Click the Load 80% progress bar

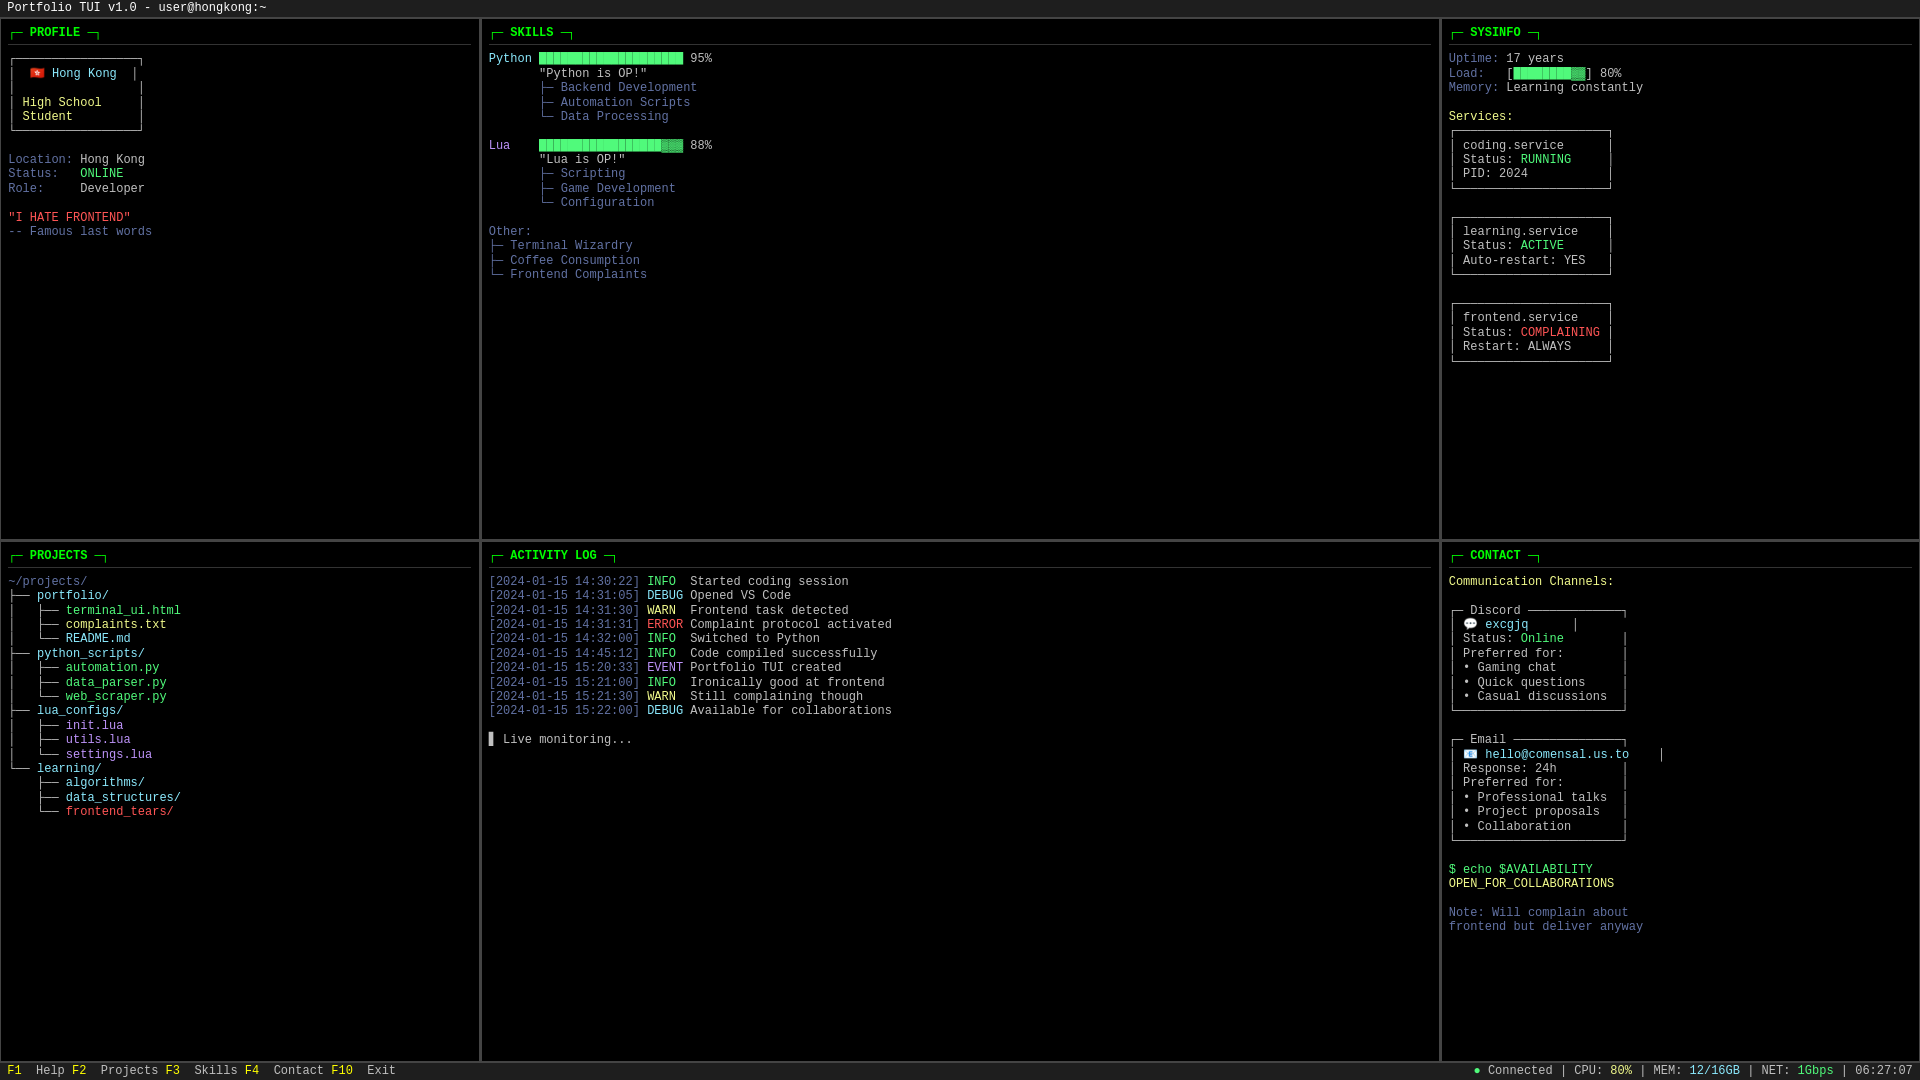tap(1549, 74)
